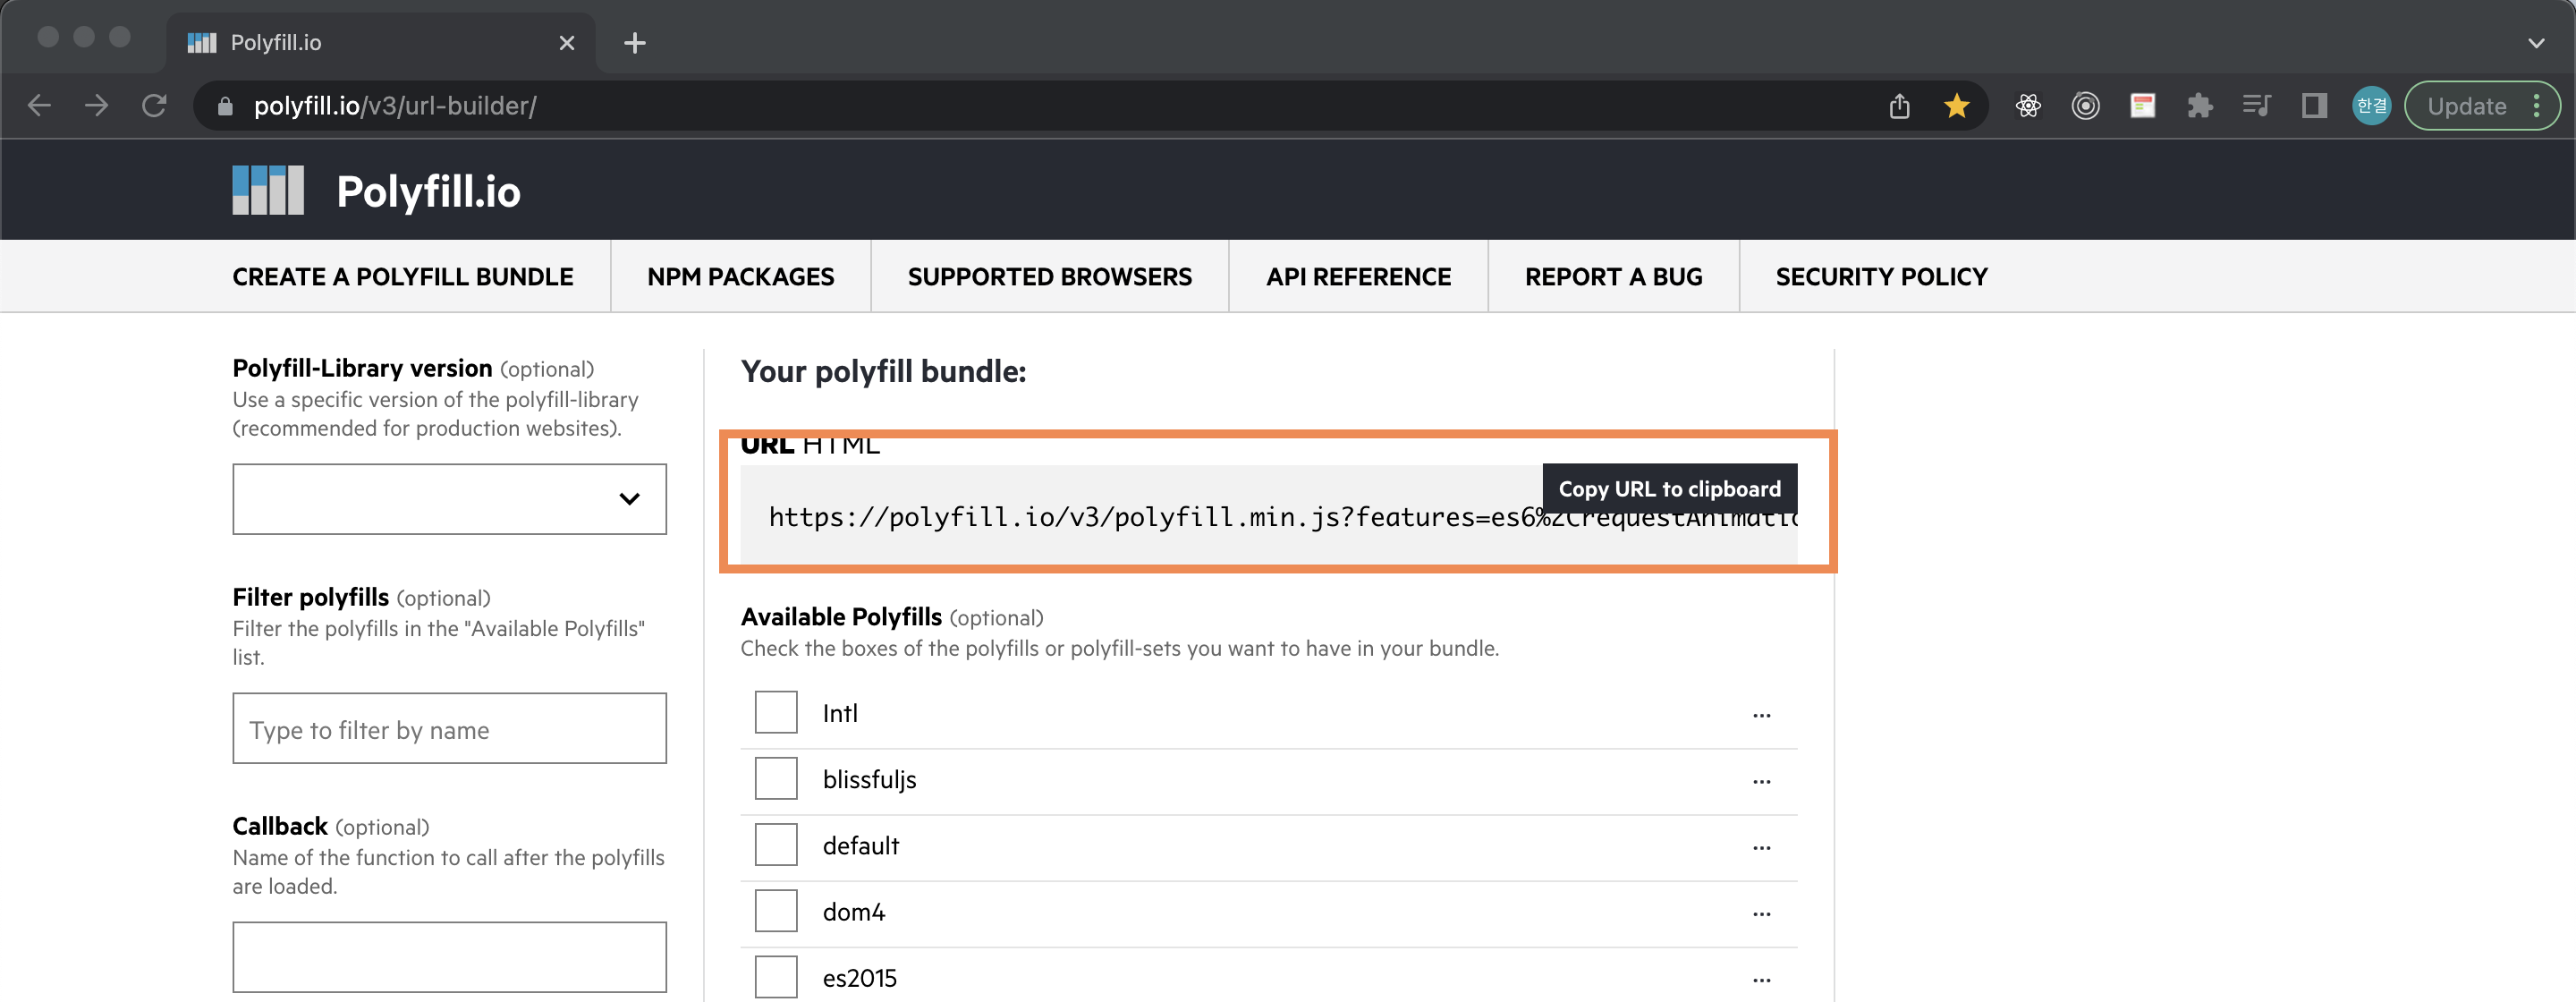Viewport: 2576px width, 1002px height.
Task: Switch to the HTML bundle view
Action: coord(840,446)
